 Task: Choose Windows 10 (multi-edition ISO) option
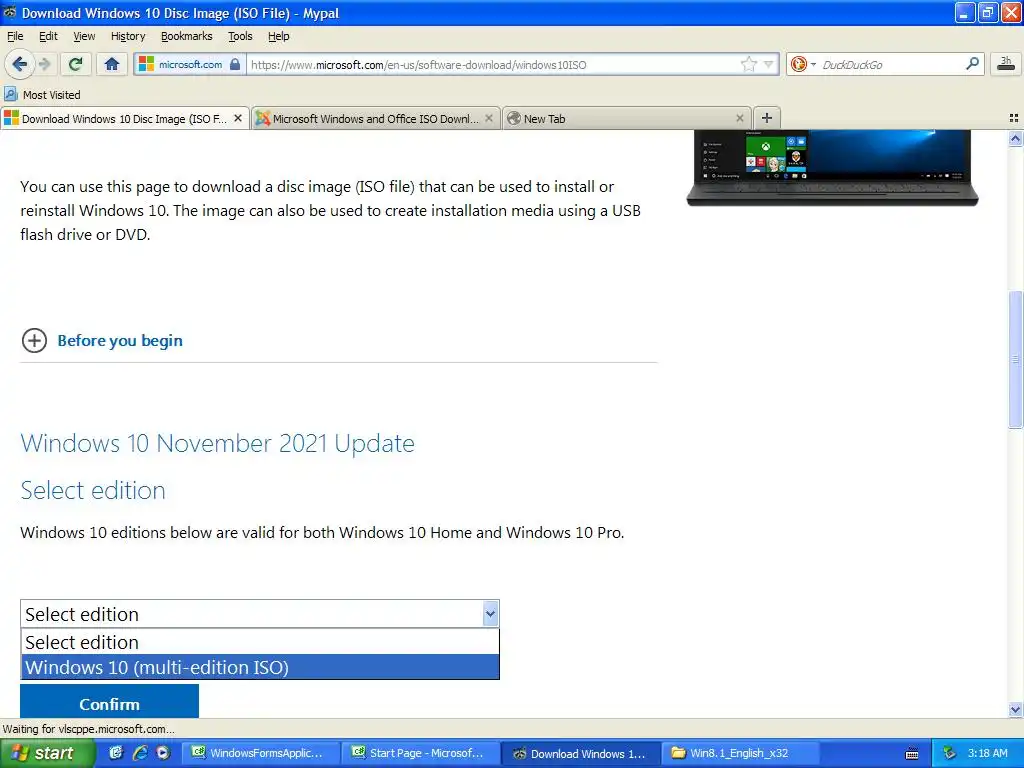point(260,667)
